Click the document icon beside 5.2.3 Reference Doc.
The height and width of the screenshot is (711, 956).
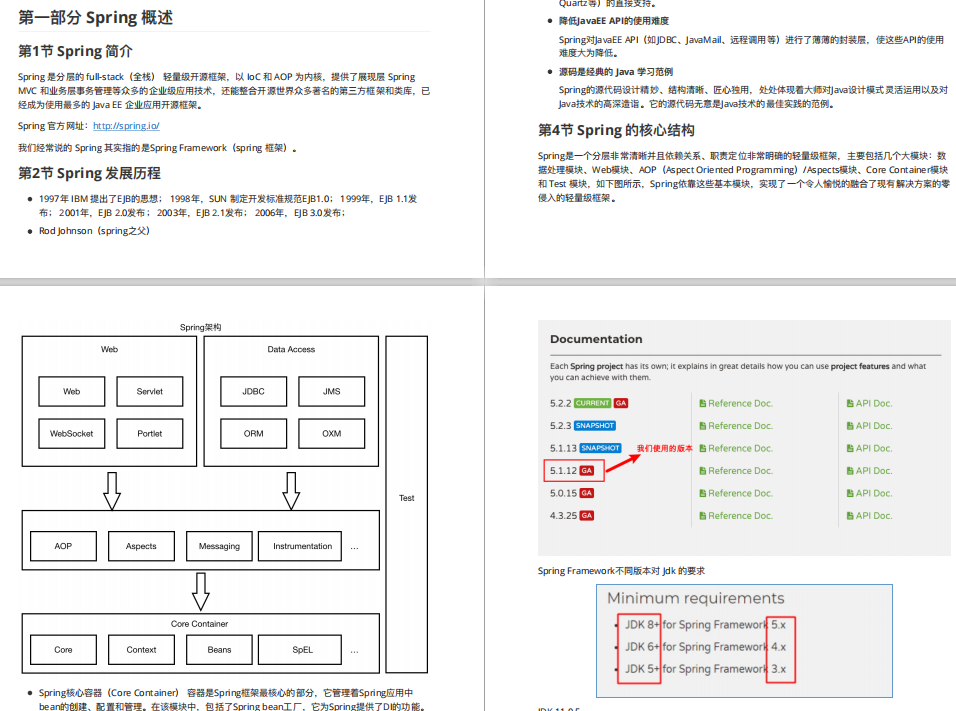tap(702, 426)
